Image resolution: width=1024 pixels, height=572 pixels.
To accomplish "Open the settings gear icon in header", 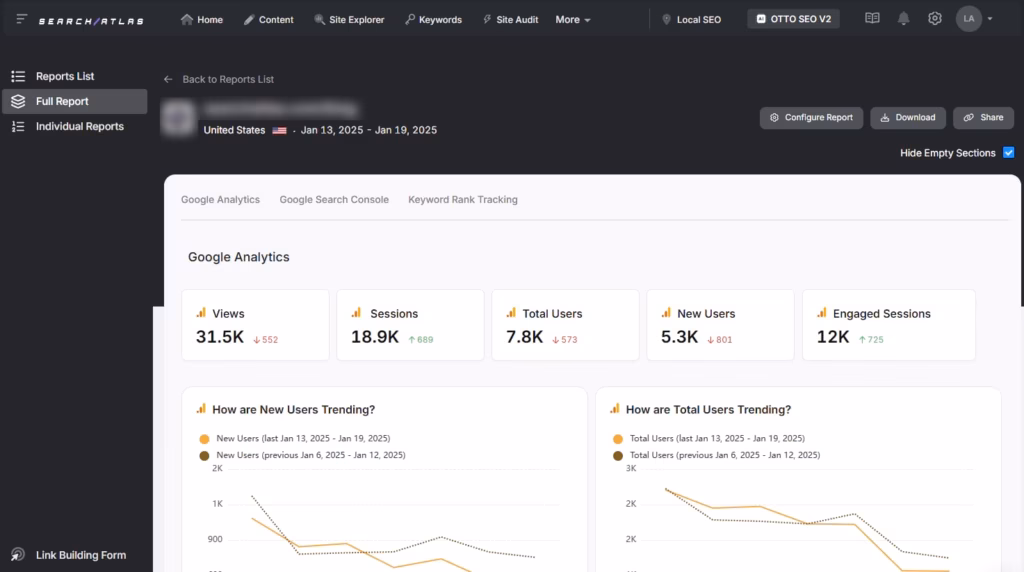I will pos(935,19).
